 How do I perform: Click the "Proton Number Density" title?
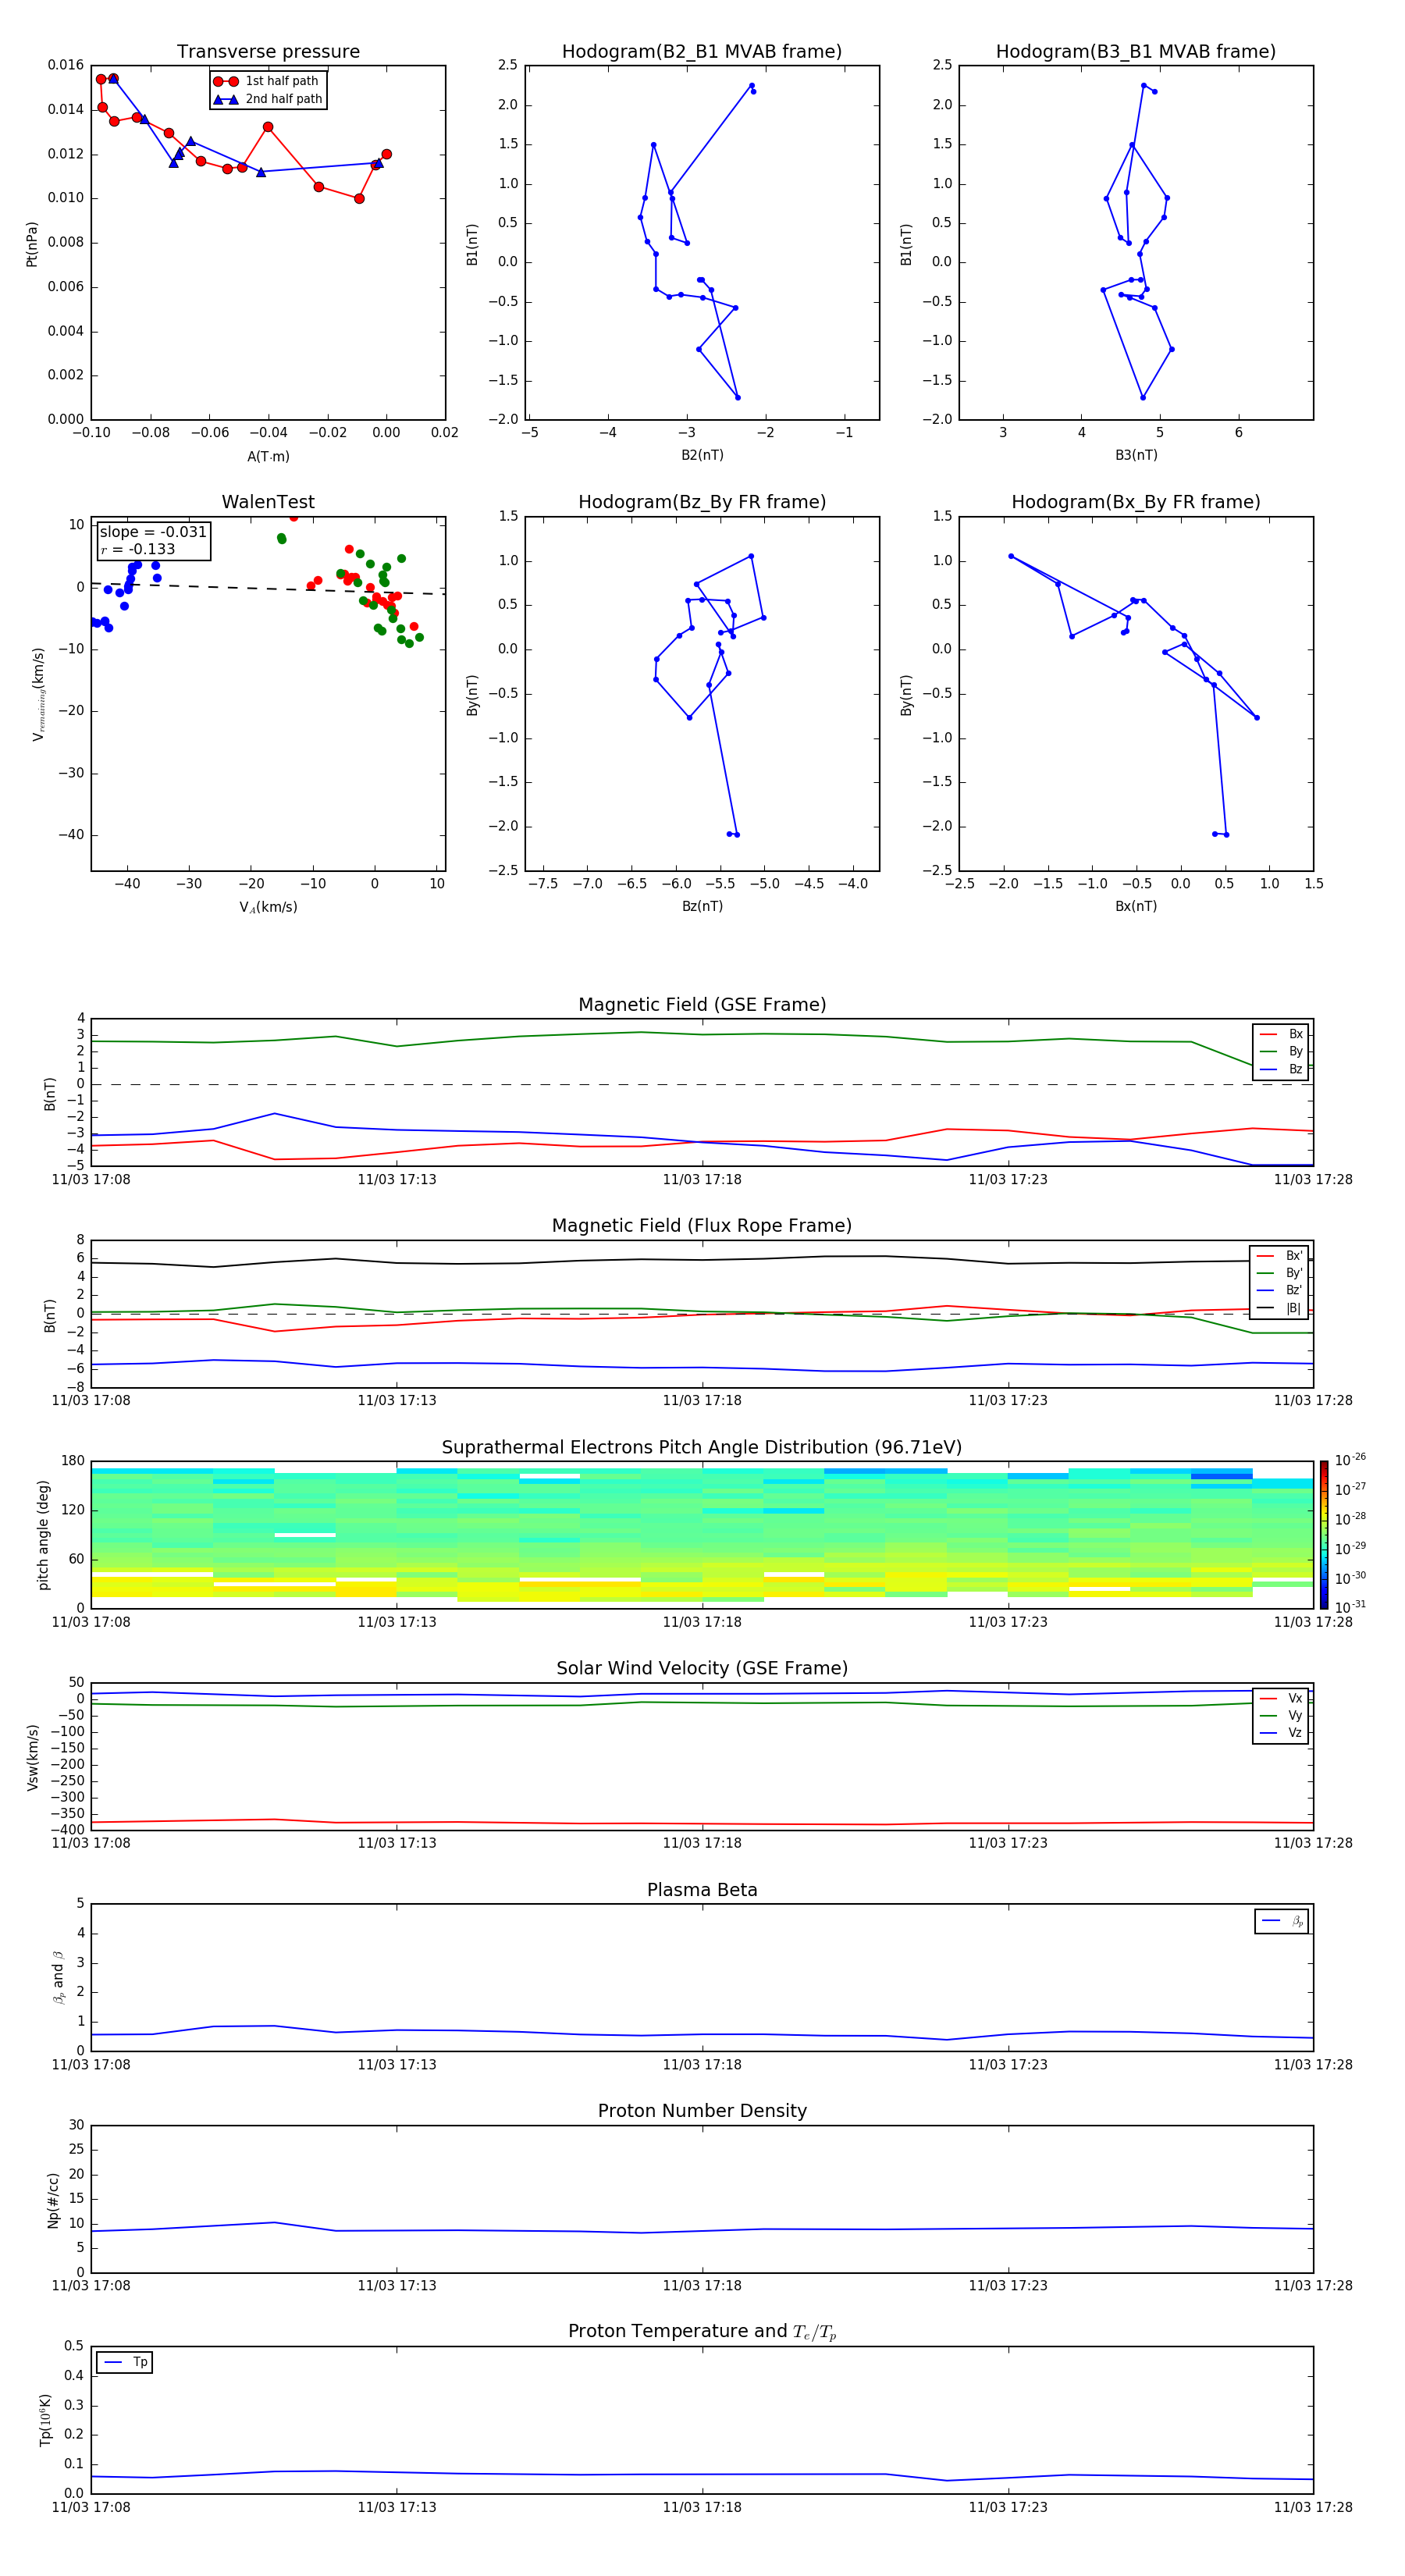click(702, 2111)
